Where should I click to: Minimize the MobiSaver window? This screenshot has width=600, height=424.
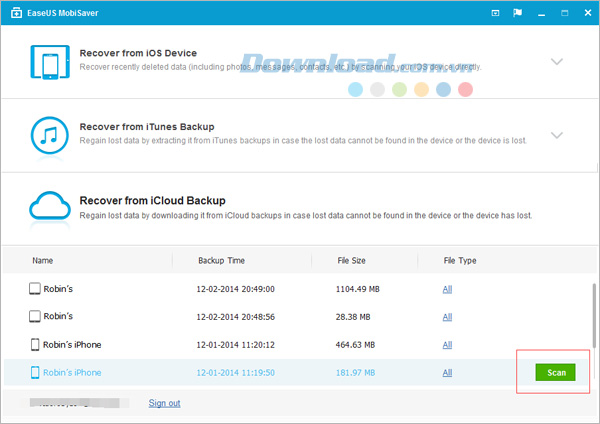[541, 14]
